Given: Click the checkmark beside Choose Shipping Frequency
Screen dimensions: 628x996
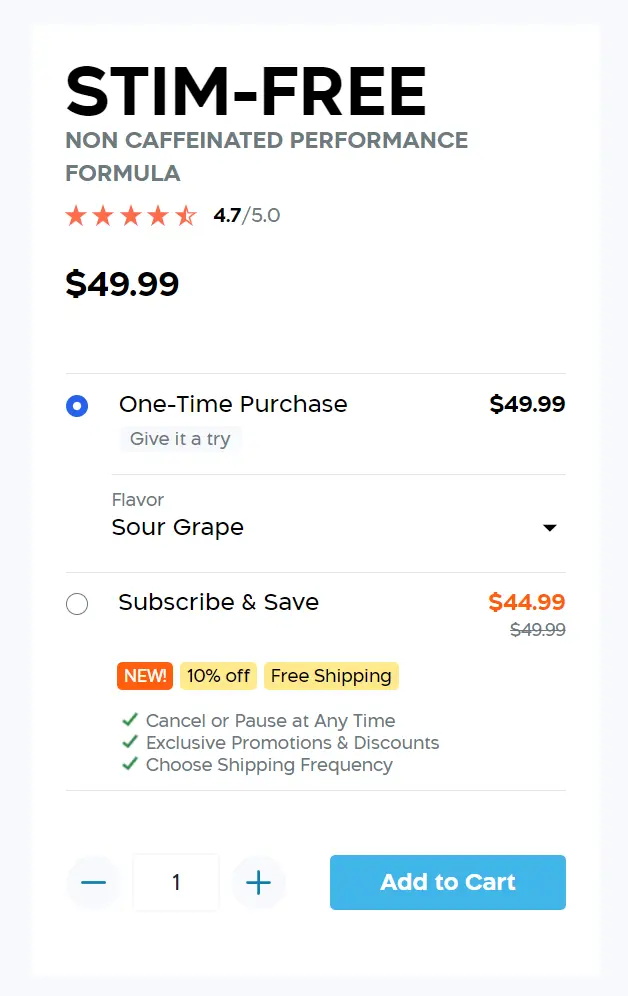Looking at the screenshot, I should point(129,764).
